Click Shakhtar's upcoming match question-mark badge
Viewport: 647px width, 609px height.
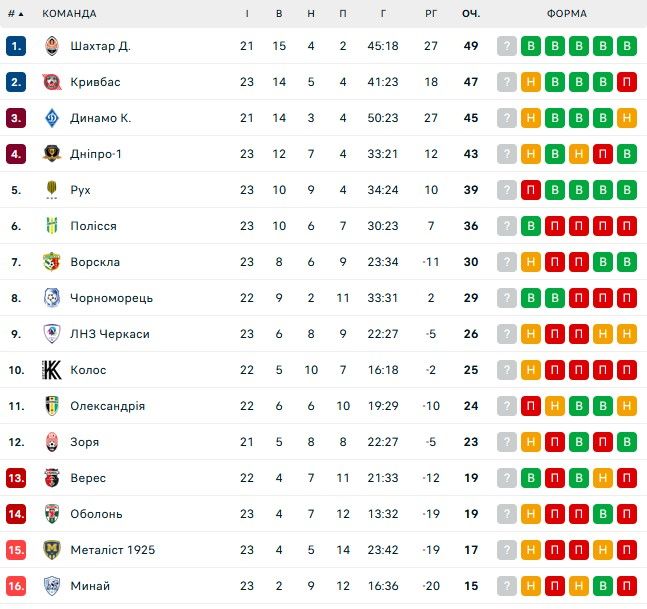507,46
